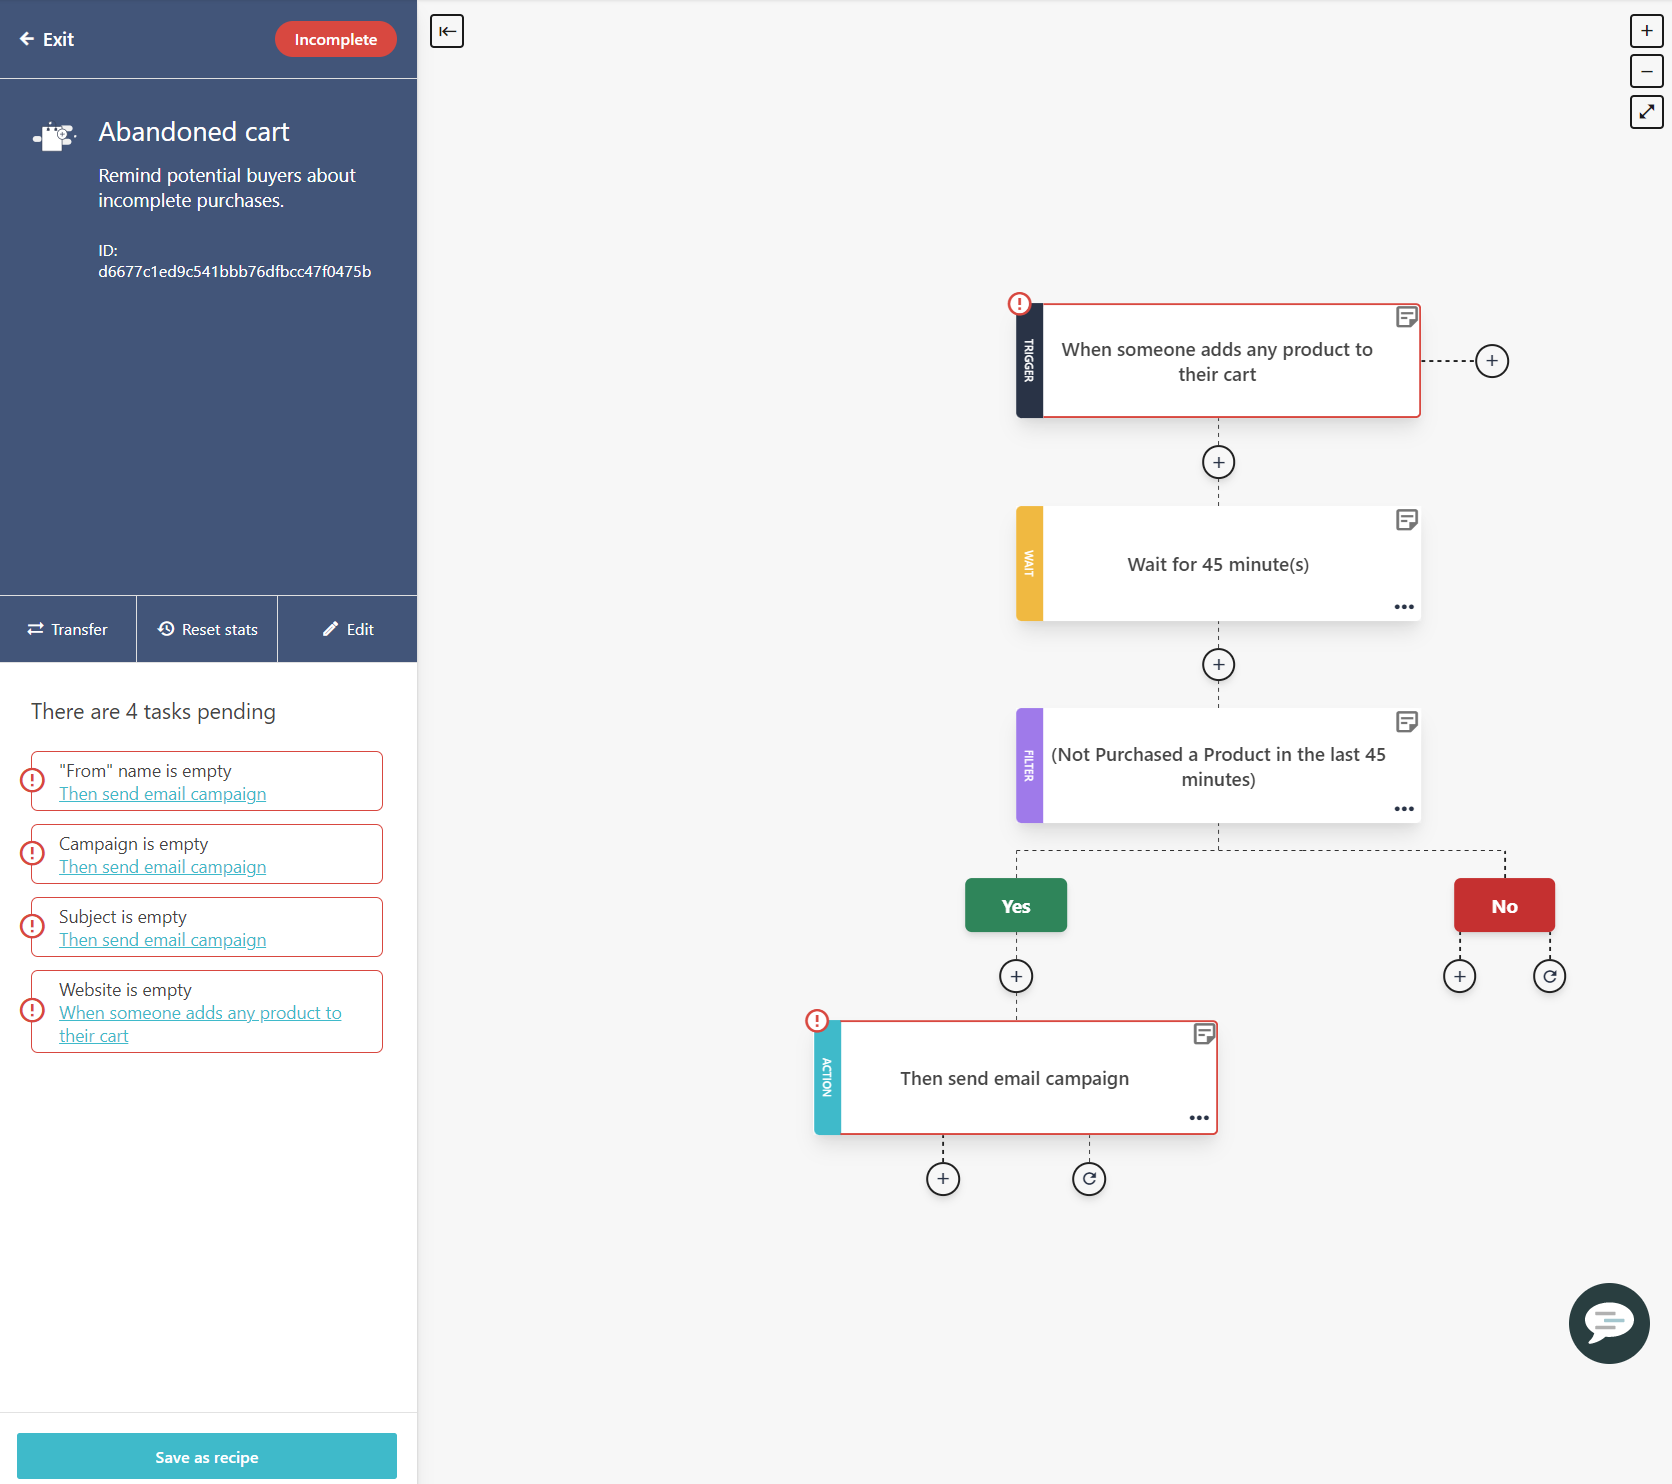The image size is (1672, 1484).
Task: Open the note icon on the filter node
Action: [x=1406, y=721]
